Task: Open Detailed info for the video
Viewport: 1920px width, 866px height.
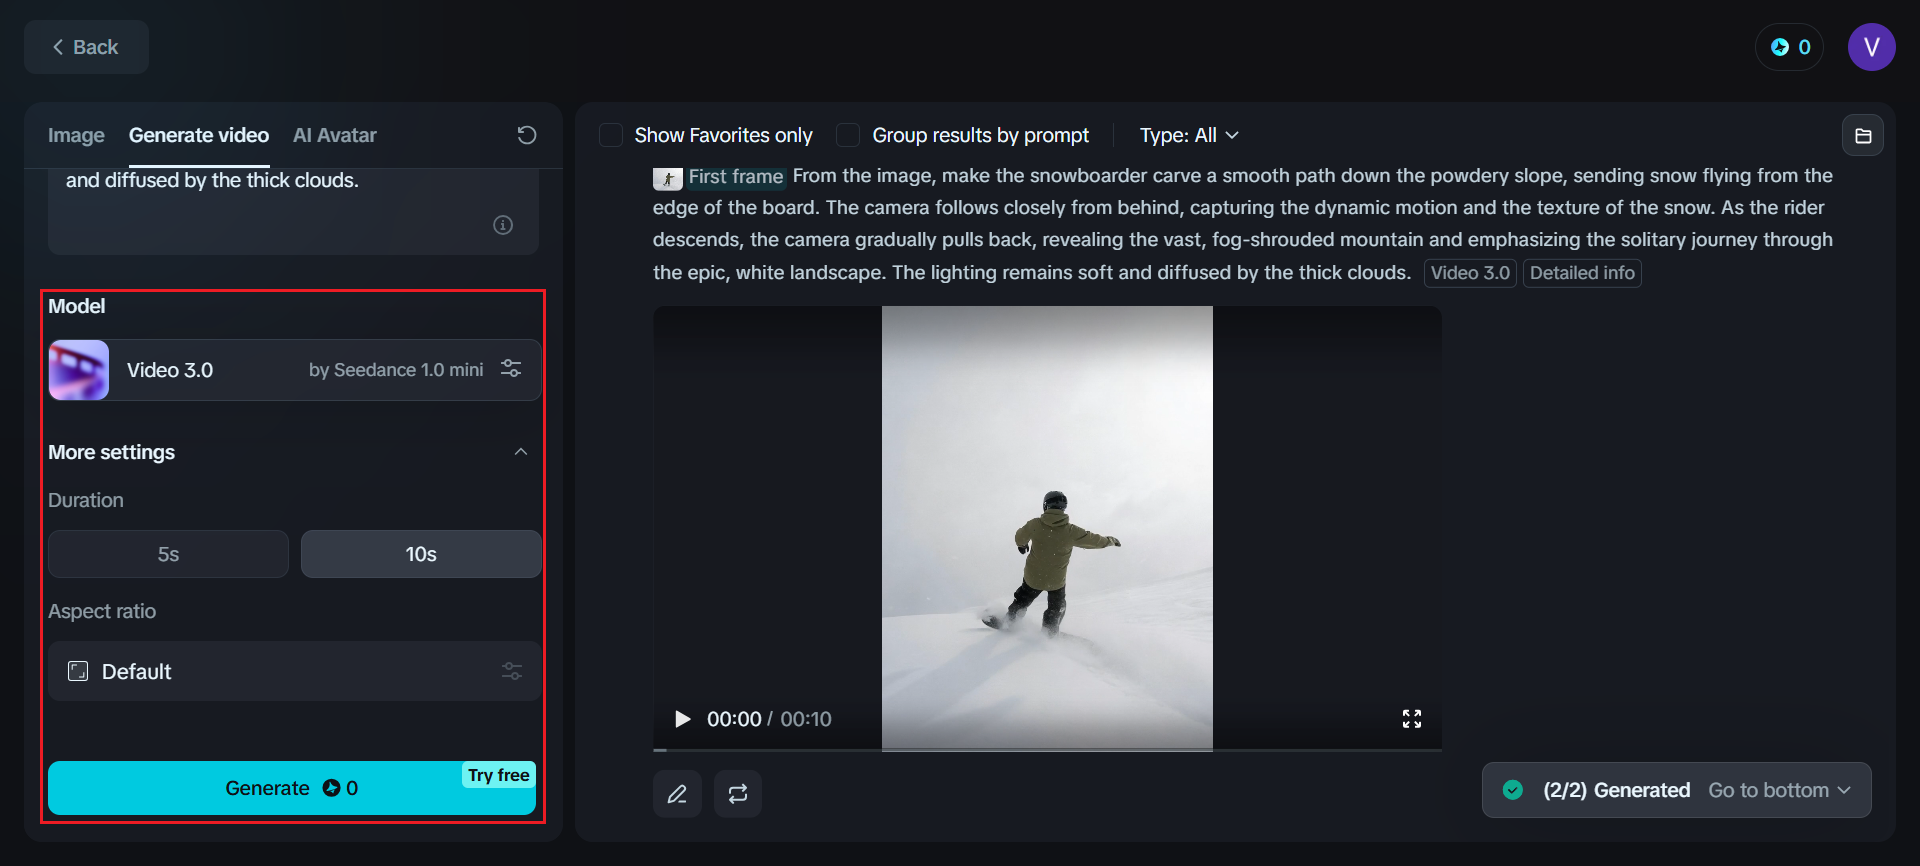Action: [1582, 273]
